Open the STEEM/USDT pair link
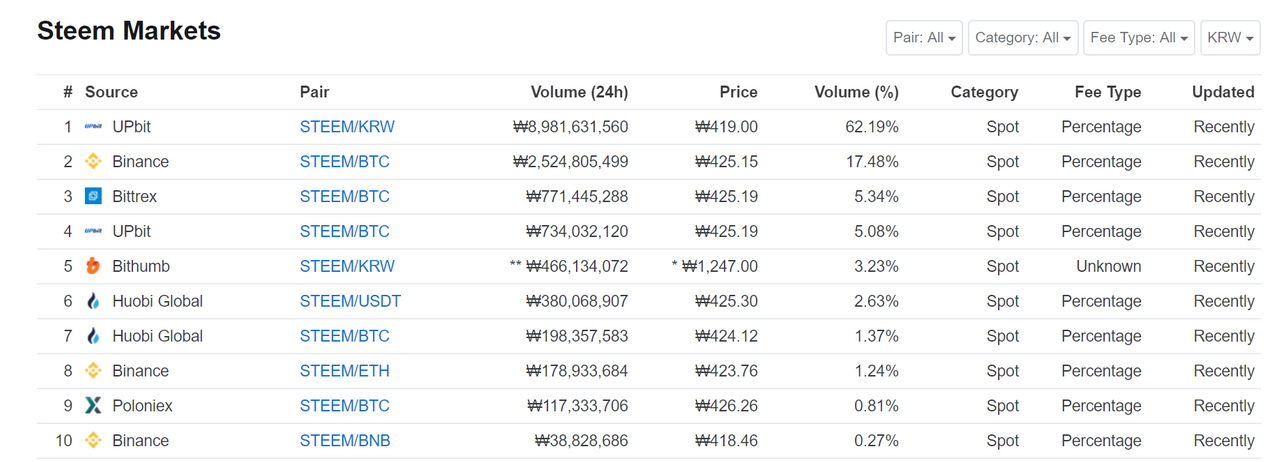This screenshot has width=1280, height=462. click(x=350, y=301)
